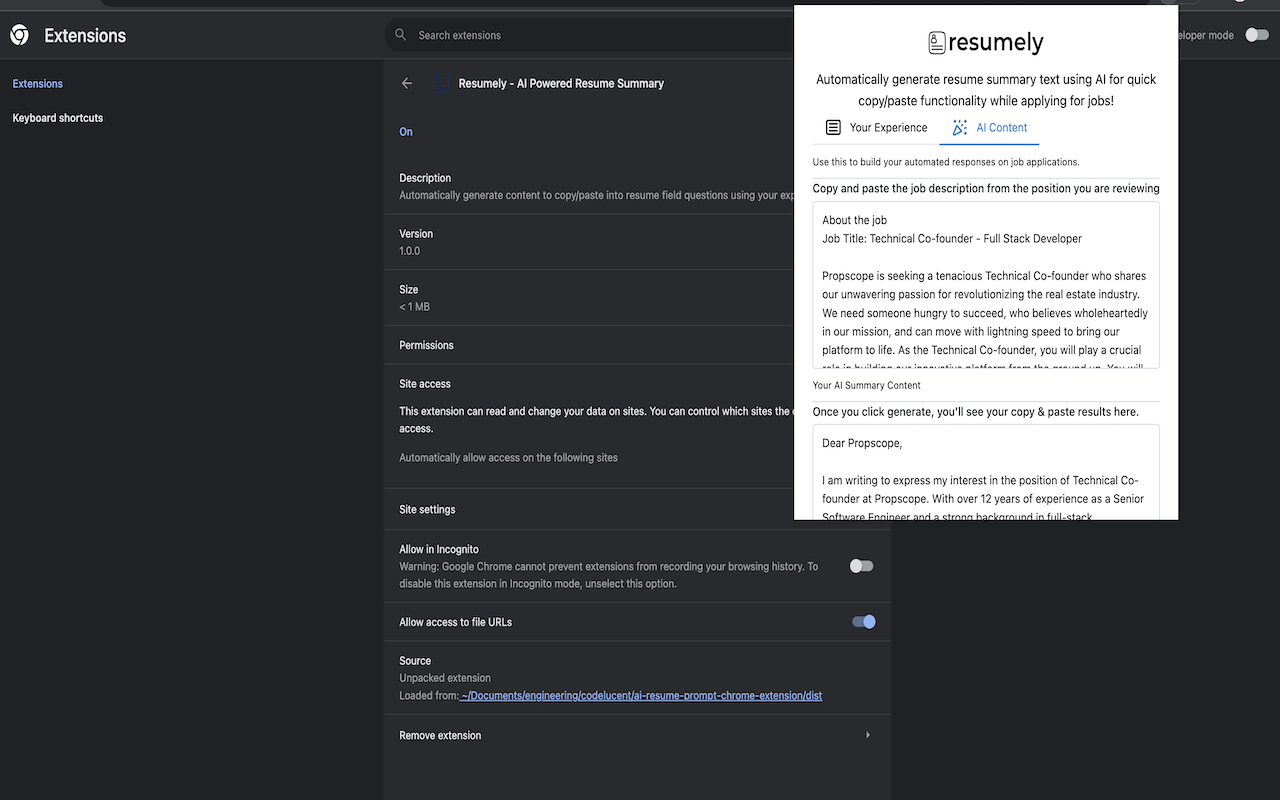Open the Keyboard shortcuts page
This screenshot has height=800, width=1280.
57,117
